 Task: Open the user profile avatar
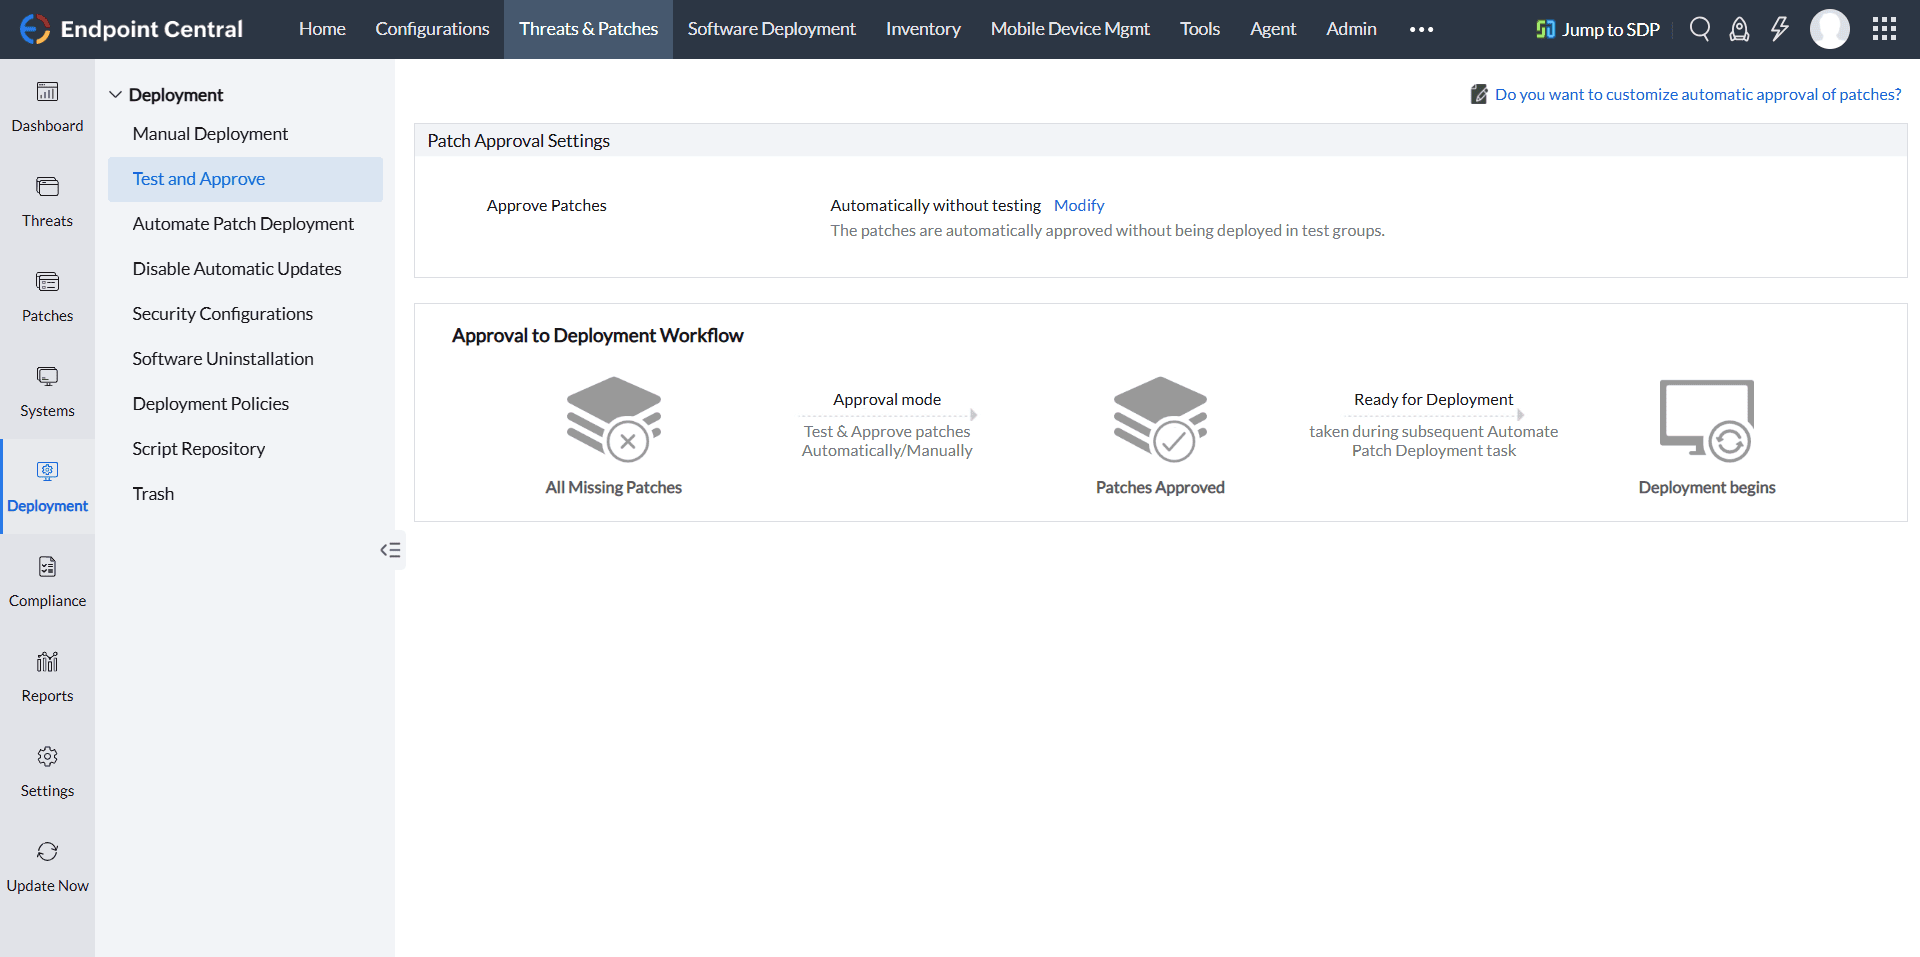click(x=1830, y=29)
